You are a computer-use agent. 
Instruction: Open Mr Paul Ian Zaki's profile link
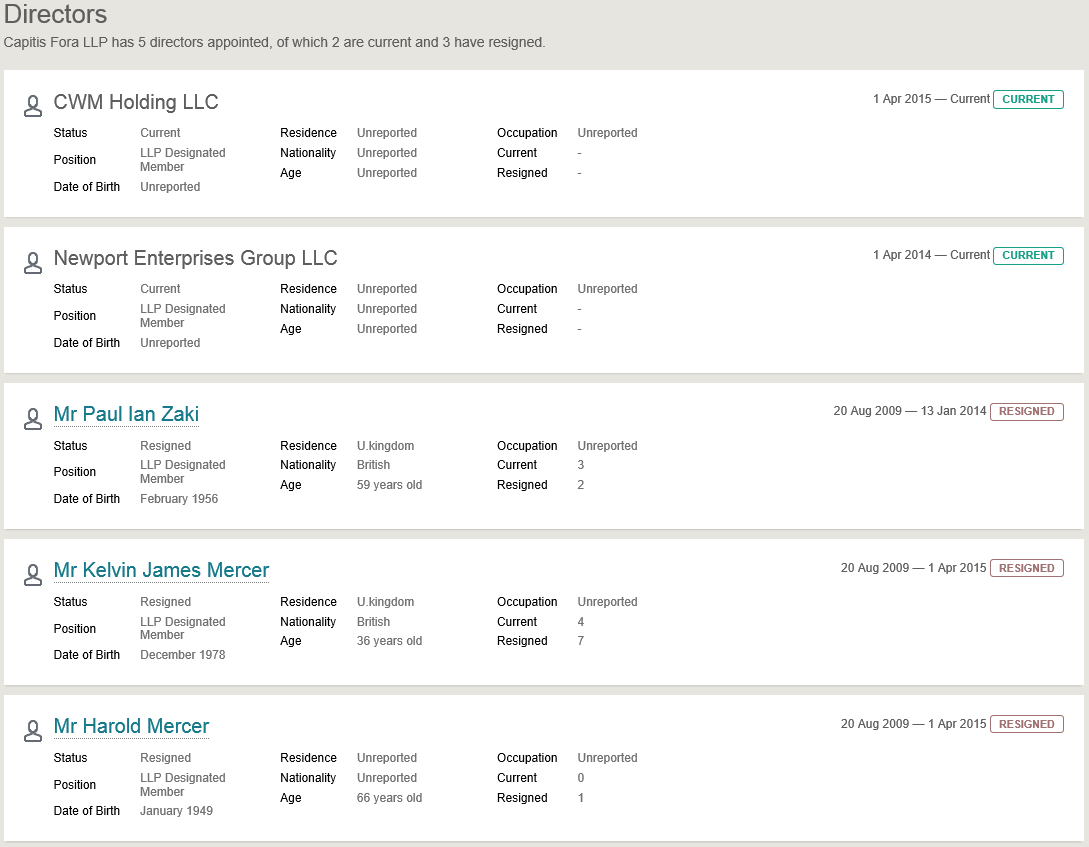(126, 414)
